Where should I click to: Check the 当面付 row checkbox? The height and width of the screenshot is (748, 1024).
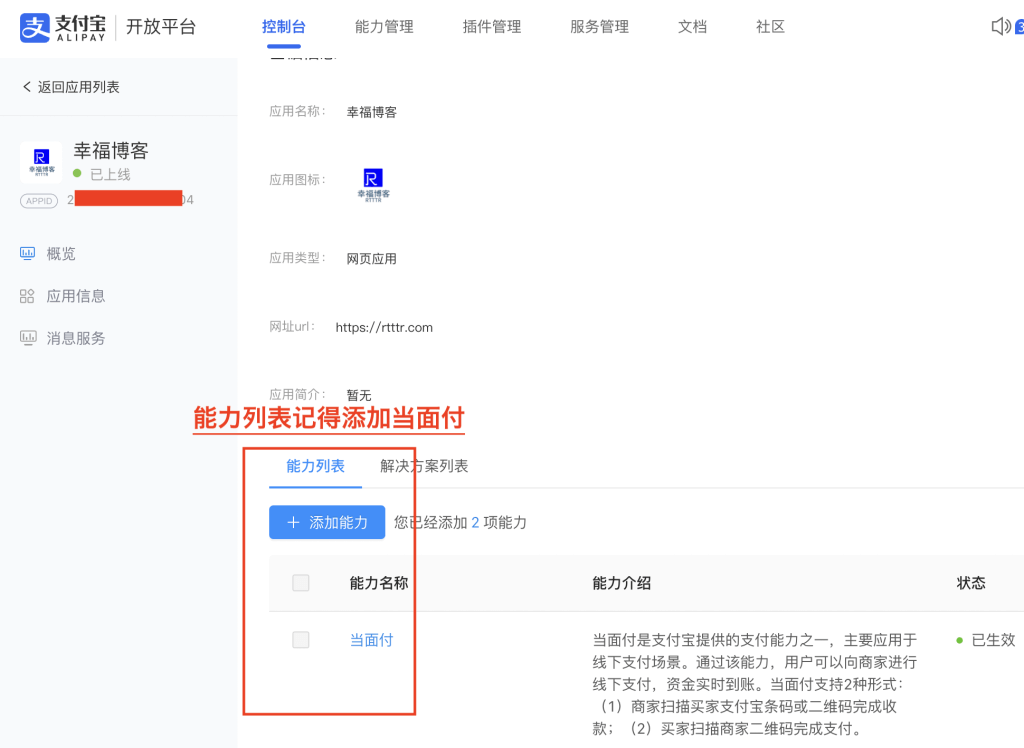pos(300,640)
